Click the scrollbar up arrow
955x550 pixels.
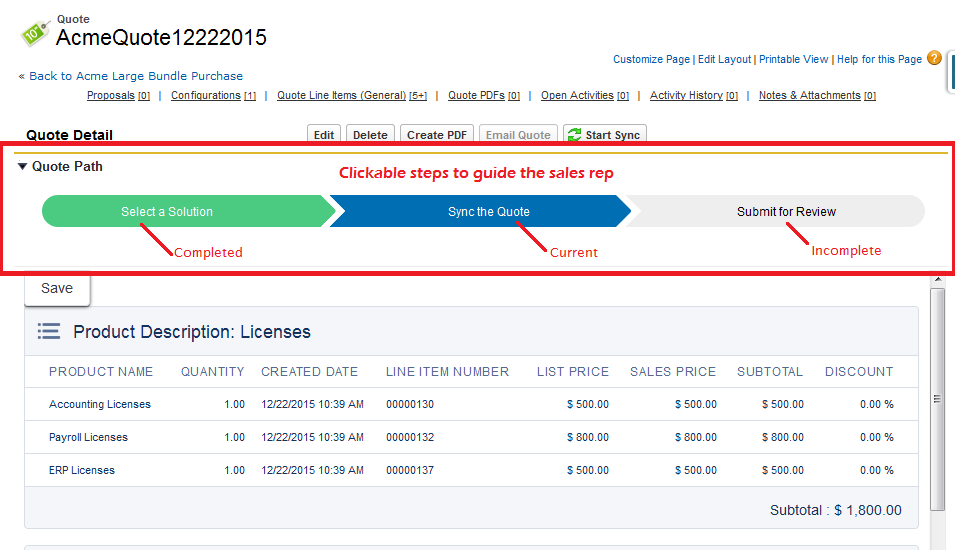coord(937,280)
